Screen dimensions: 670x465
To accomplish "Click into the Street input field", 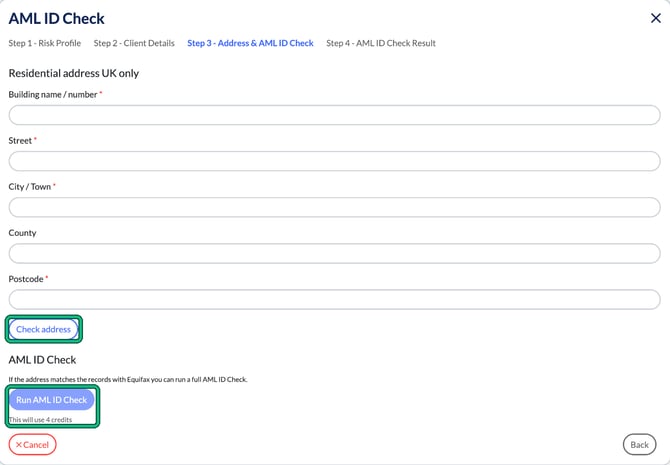I will (335, 161).
